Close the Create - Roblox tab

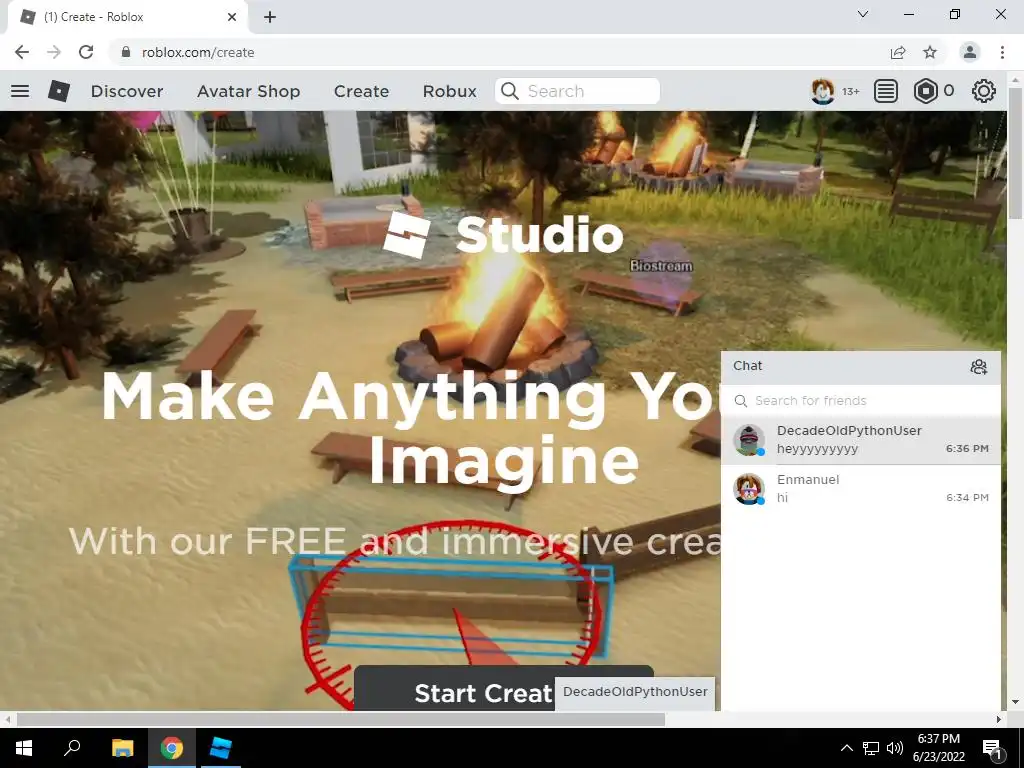coord(232,17)
